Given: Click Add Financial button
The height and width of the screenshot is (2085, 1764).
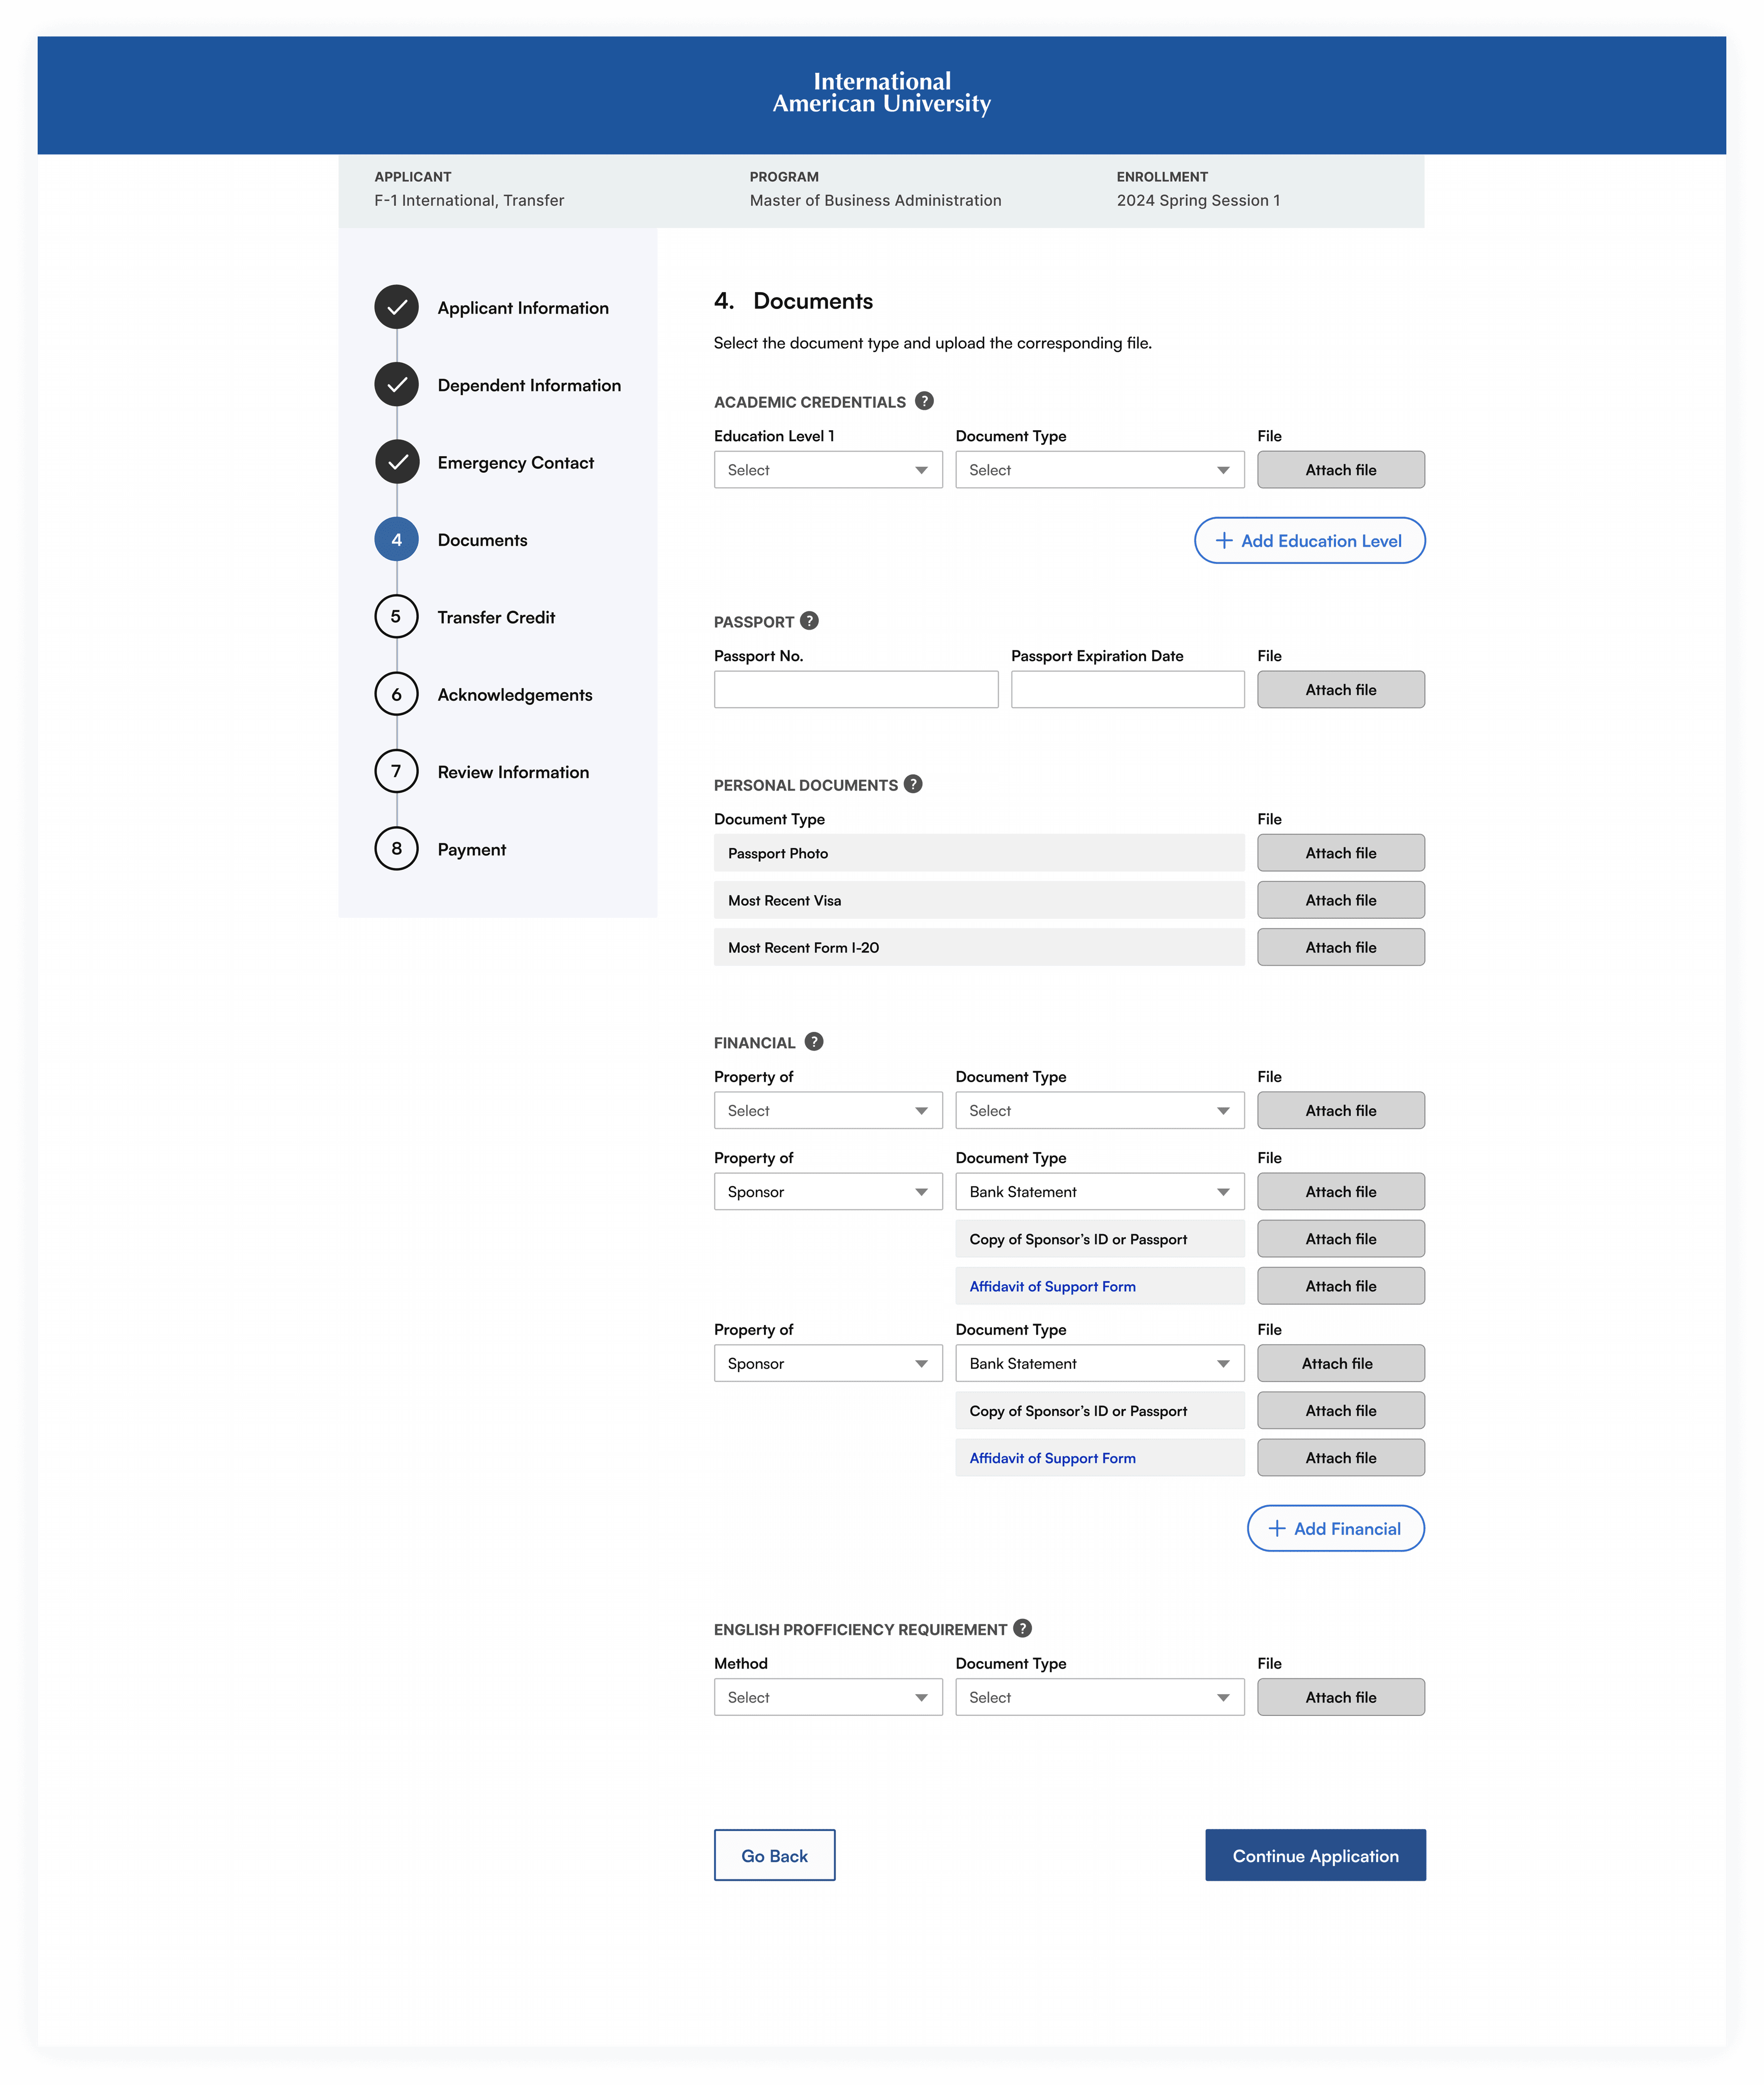Looking at the screenshot, I should pos(1335,1528).
